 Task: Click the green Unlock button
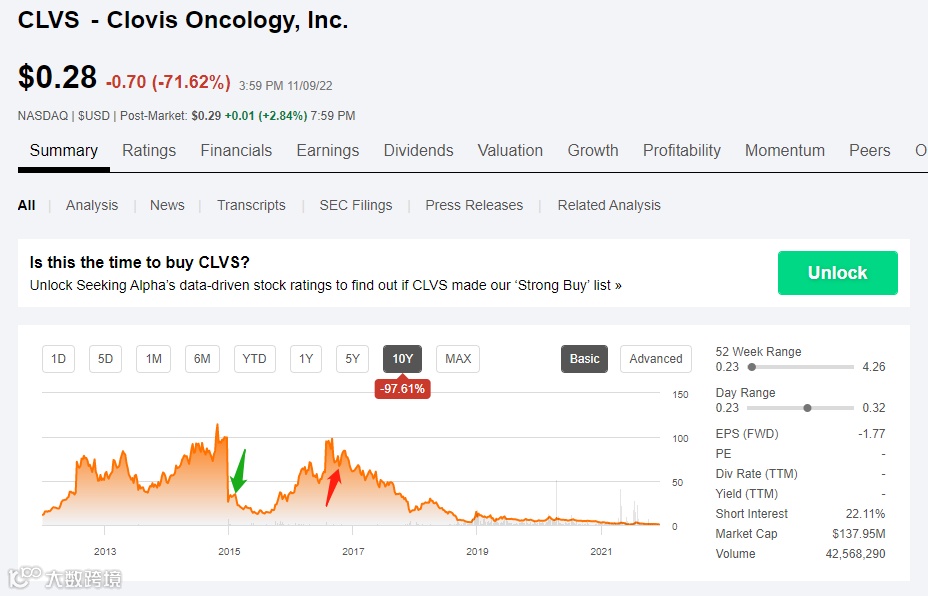837,273
